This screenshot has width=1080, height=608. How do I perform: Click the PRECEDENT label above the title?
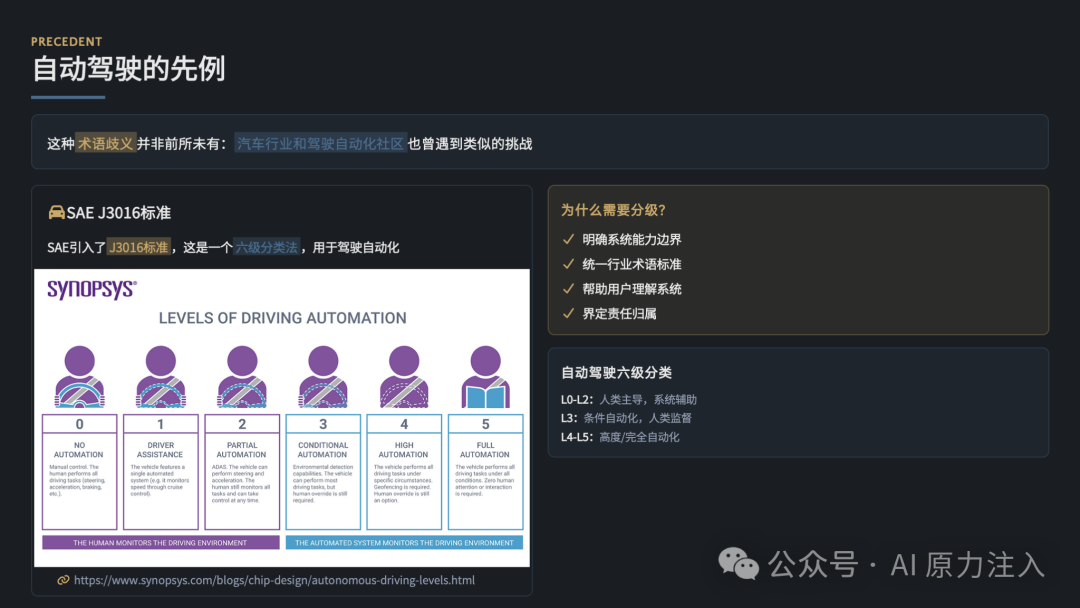67,41
